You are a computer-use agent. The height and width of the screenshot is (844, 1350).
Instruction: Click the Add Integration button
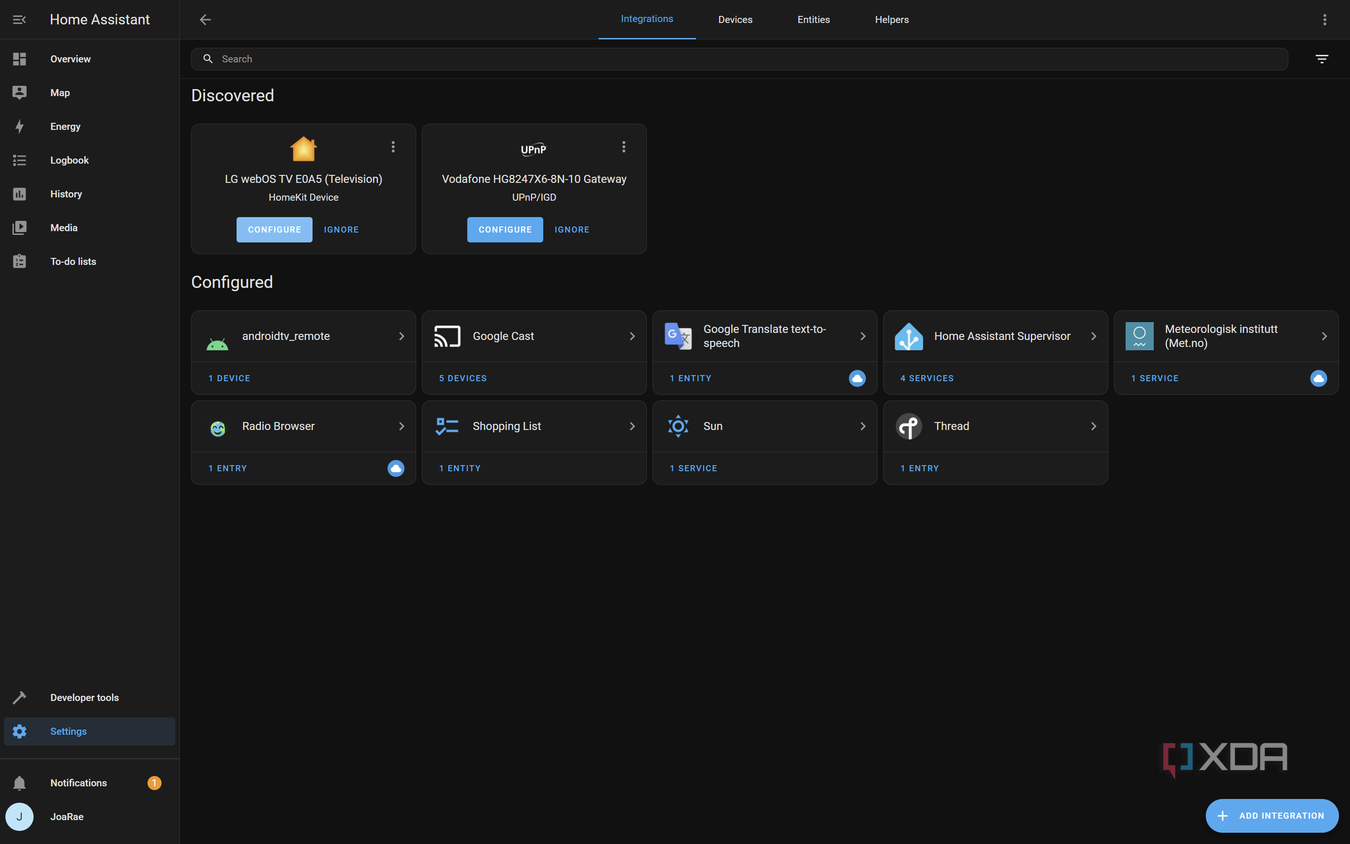1272,816
